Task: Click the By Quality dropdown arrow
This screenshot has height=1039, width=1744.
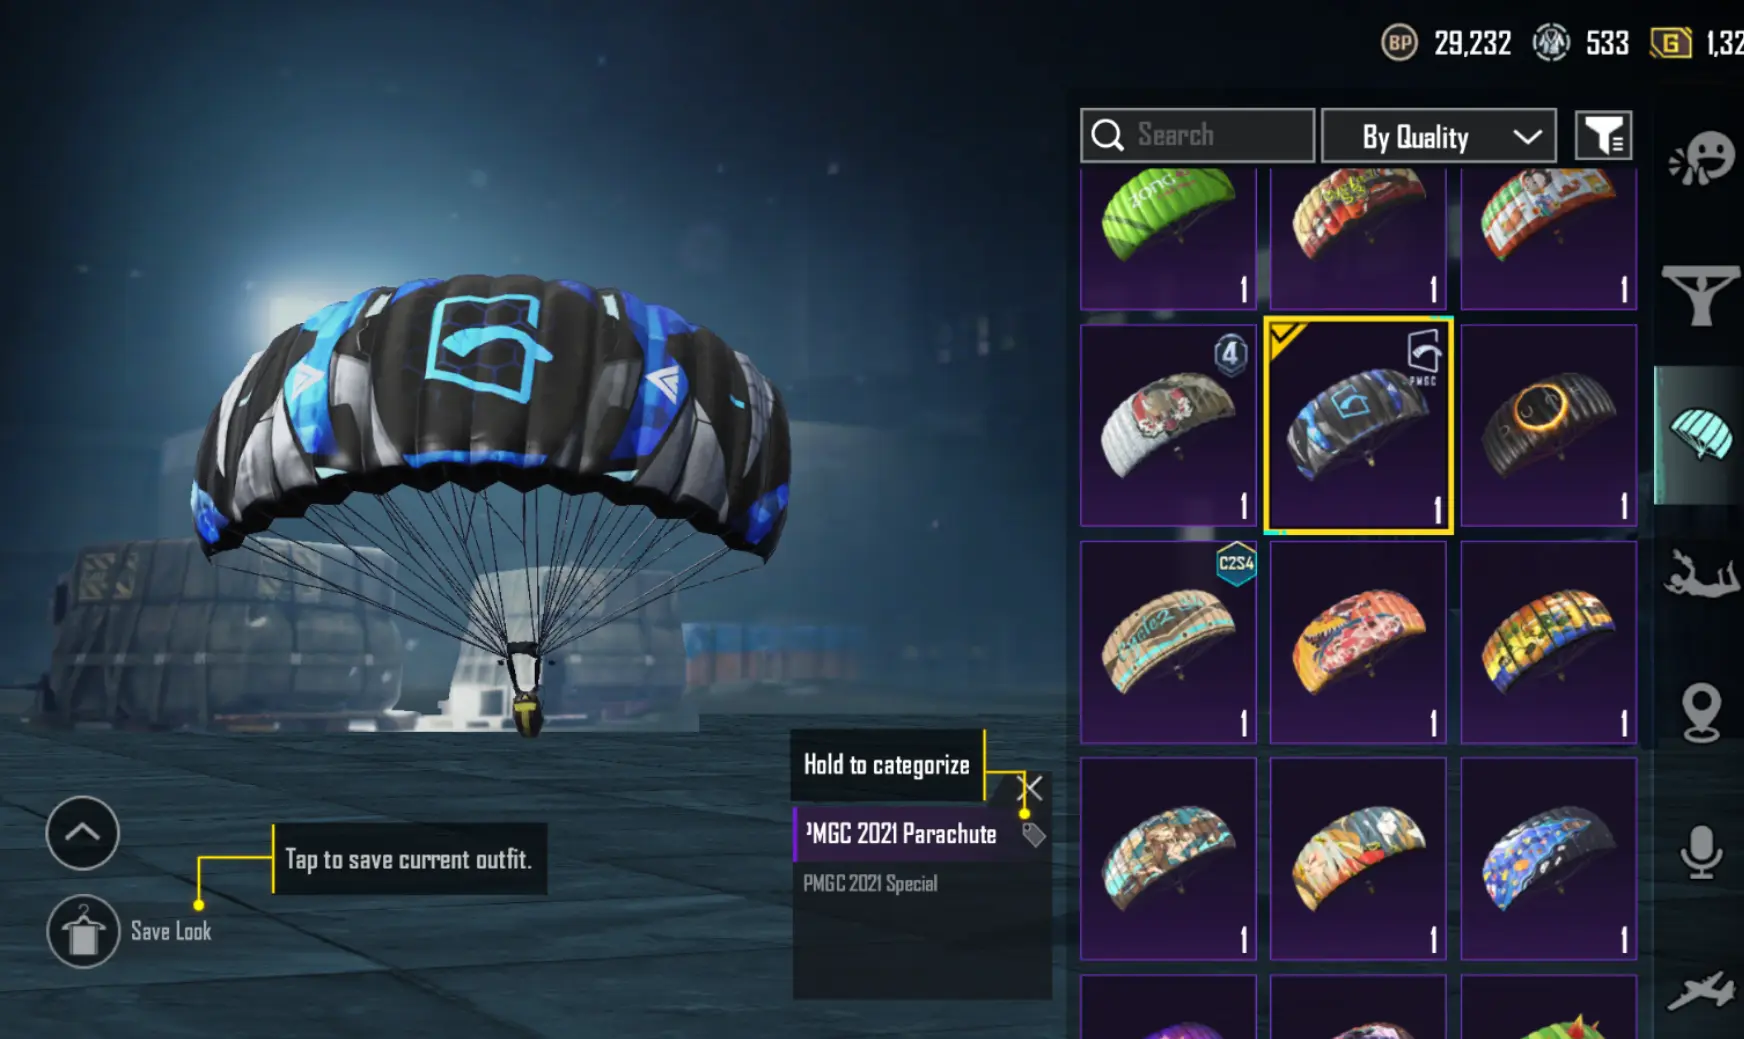Action: (1527, 137)
